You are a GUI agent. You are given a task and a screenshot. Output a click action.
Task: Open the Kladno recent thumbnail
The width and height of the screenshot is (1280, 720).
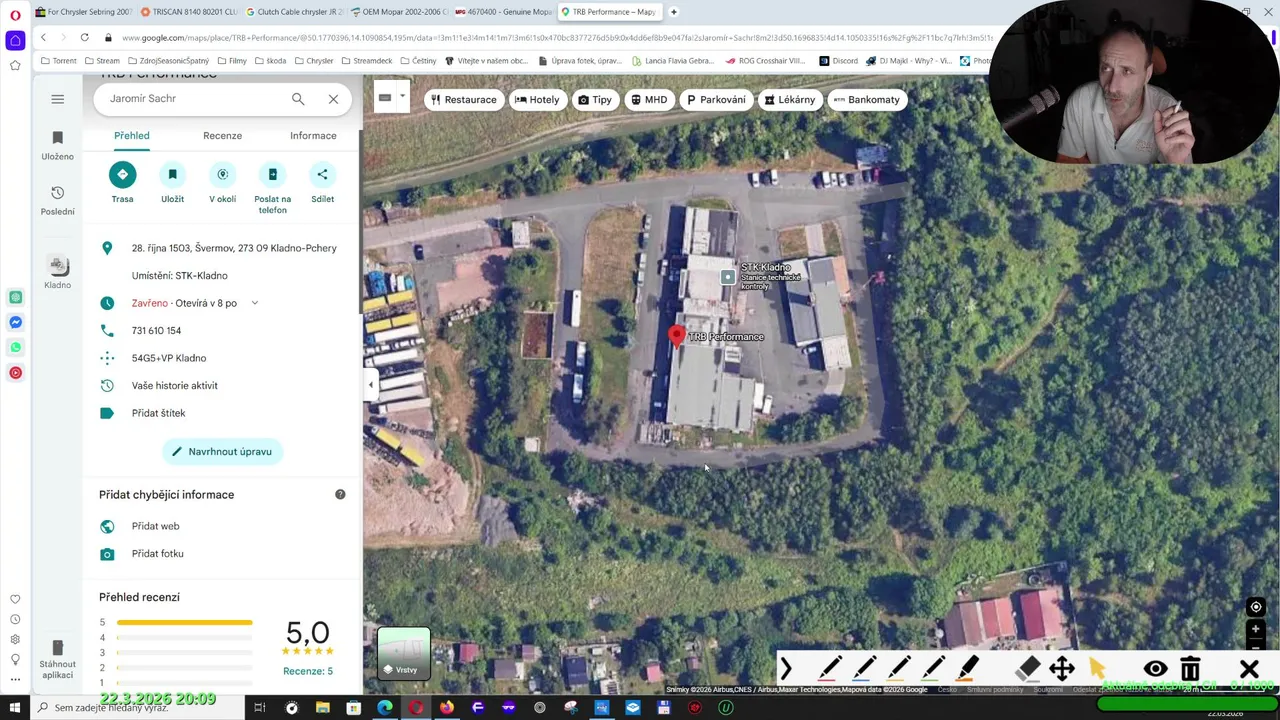tap(57, 272)
